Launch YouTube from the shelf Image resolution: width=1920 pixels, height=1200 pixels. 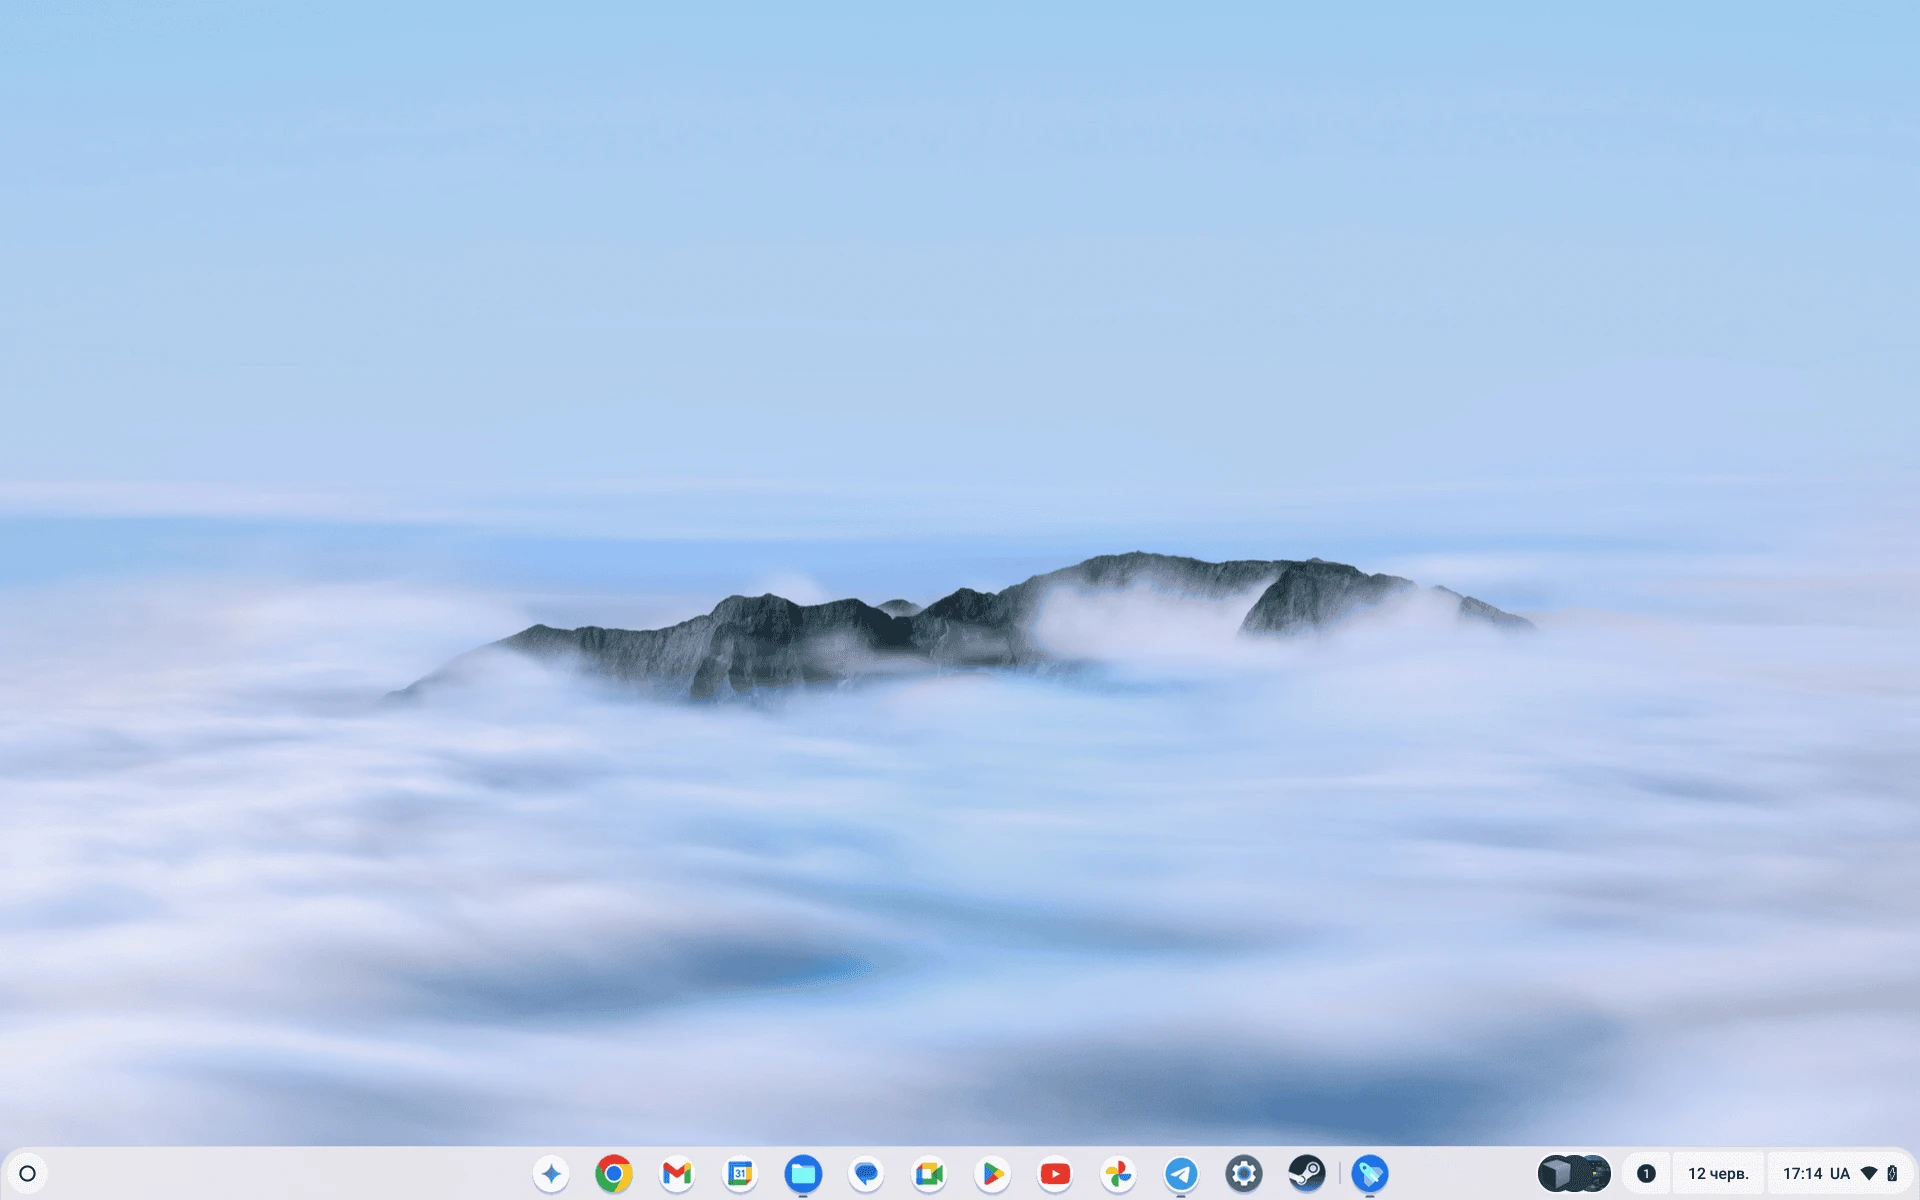(1055, 1173)
